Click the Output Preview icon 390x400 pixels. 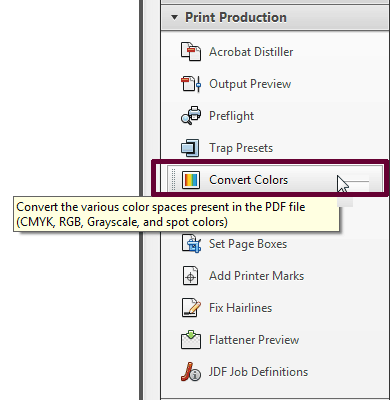[x=191, y=84]
